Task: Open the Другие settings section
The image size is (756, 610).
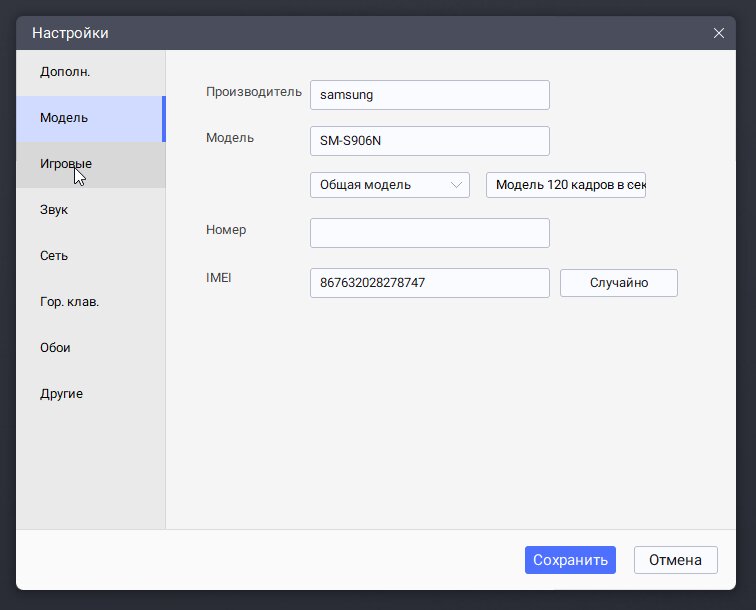Action: 91,394
